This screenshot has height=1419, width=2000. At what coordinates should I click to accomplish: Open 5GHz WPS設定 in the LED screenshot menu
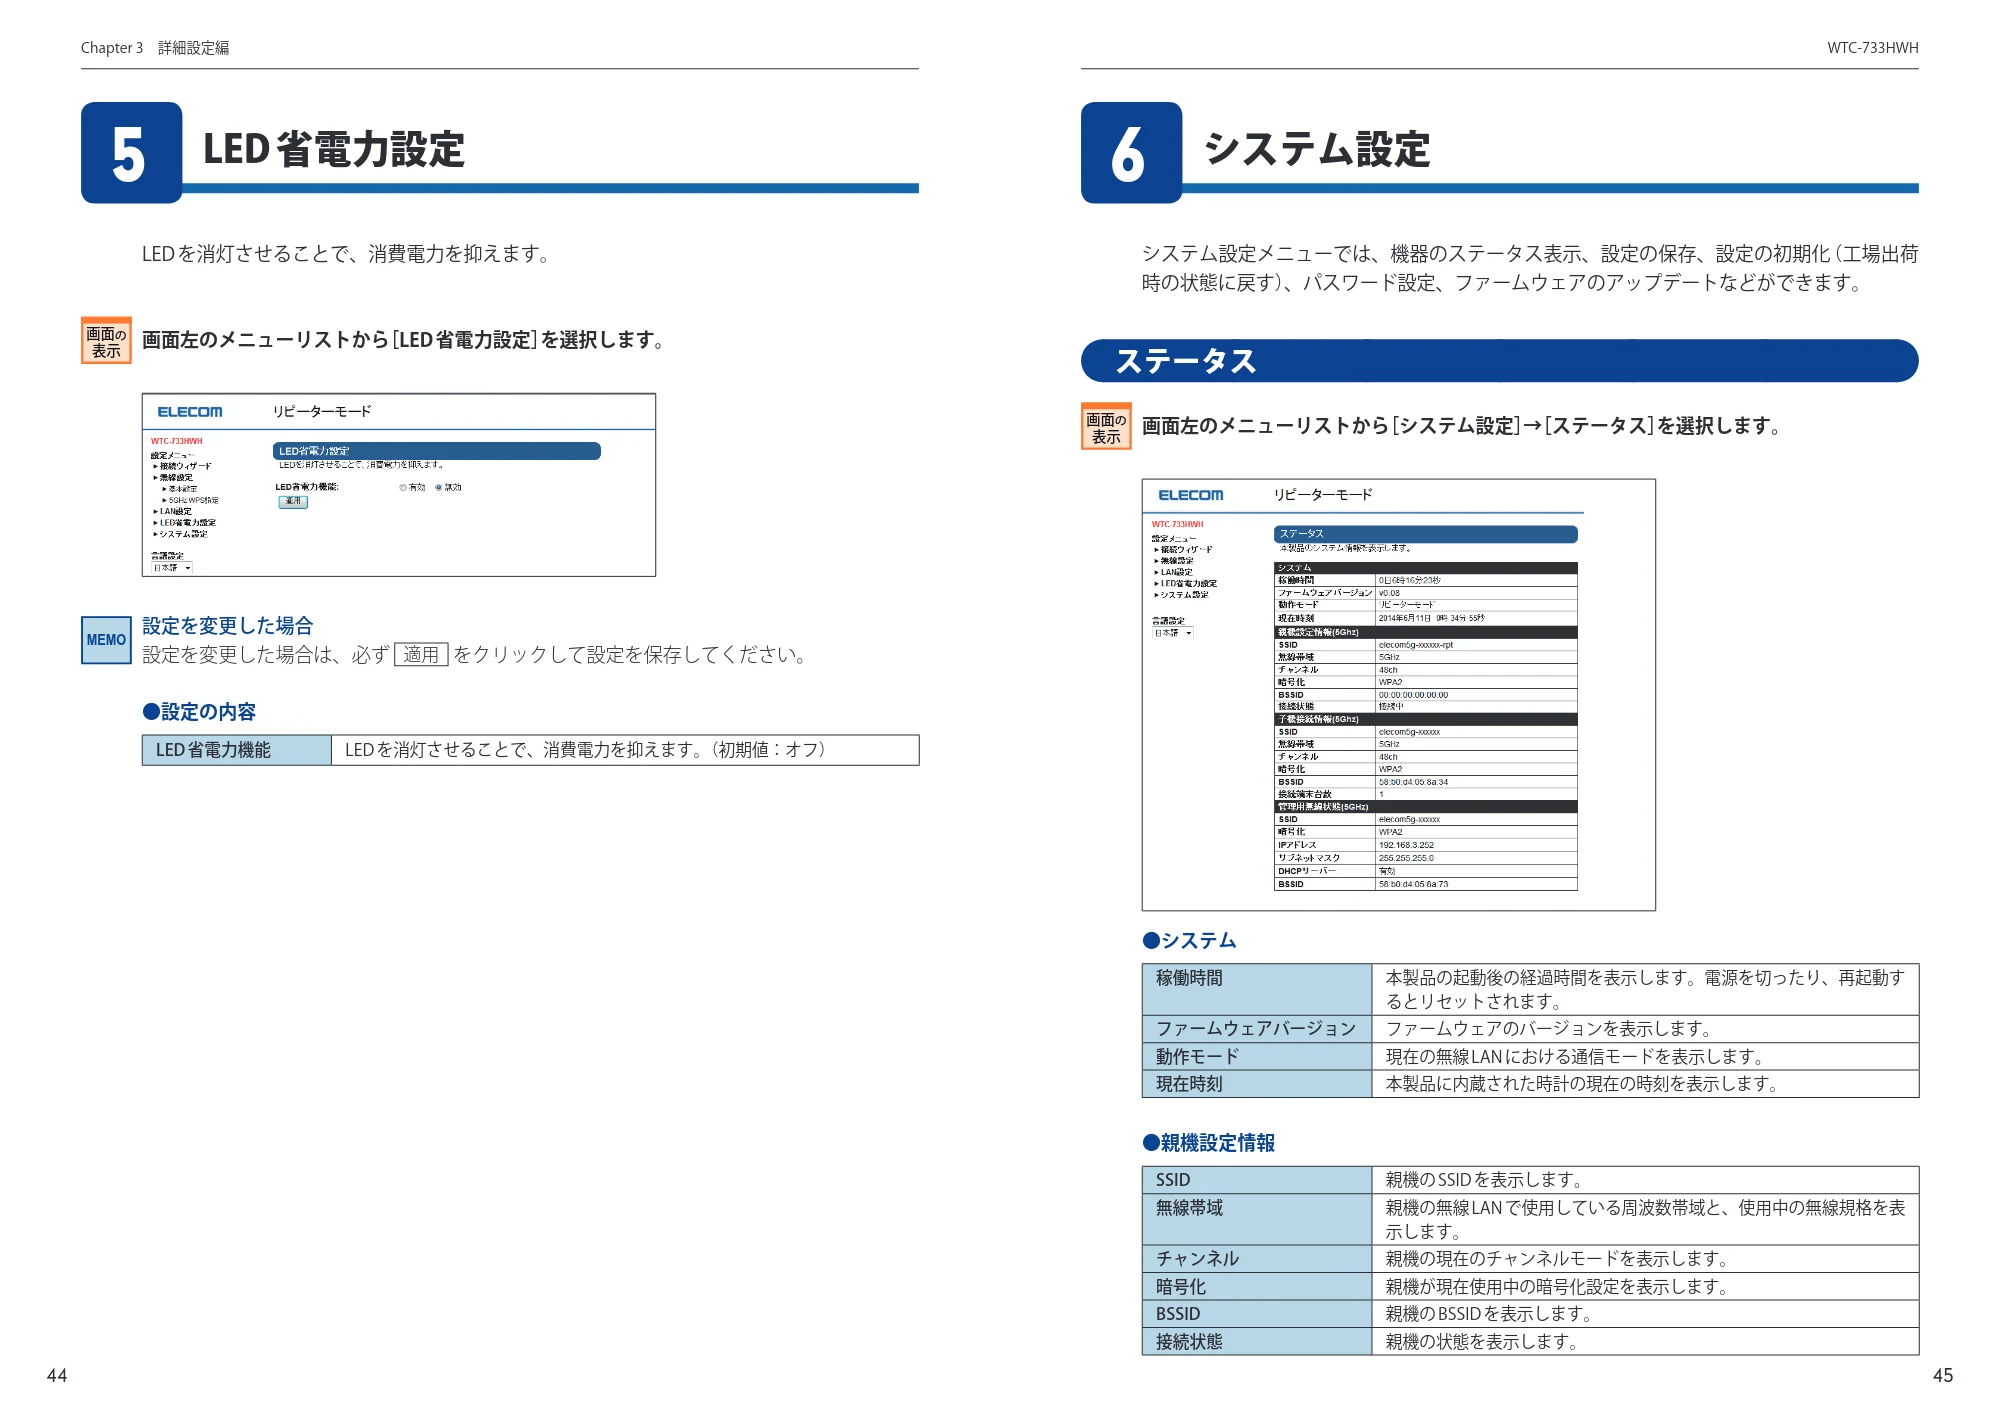[x=191, y=500]
